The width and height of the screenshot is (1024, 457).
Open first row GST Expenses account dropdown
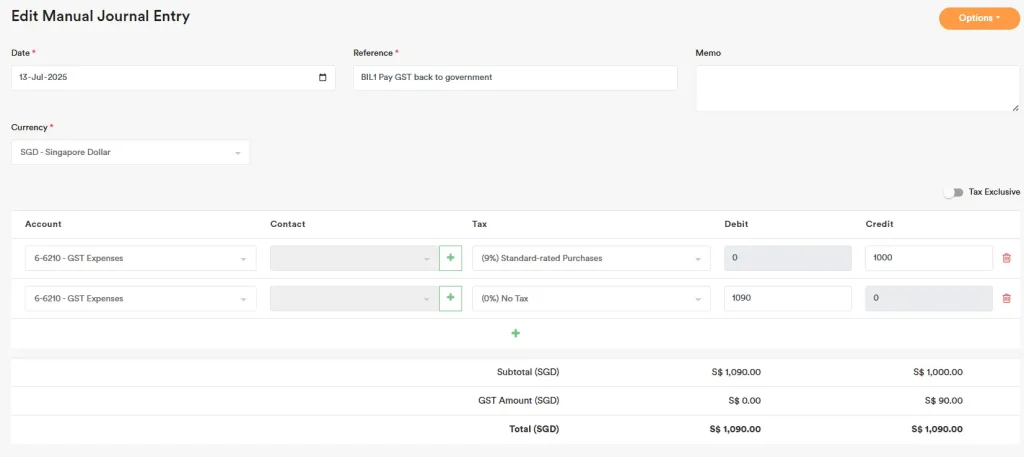click(140, 258)
